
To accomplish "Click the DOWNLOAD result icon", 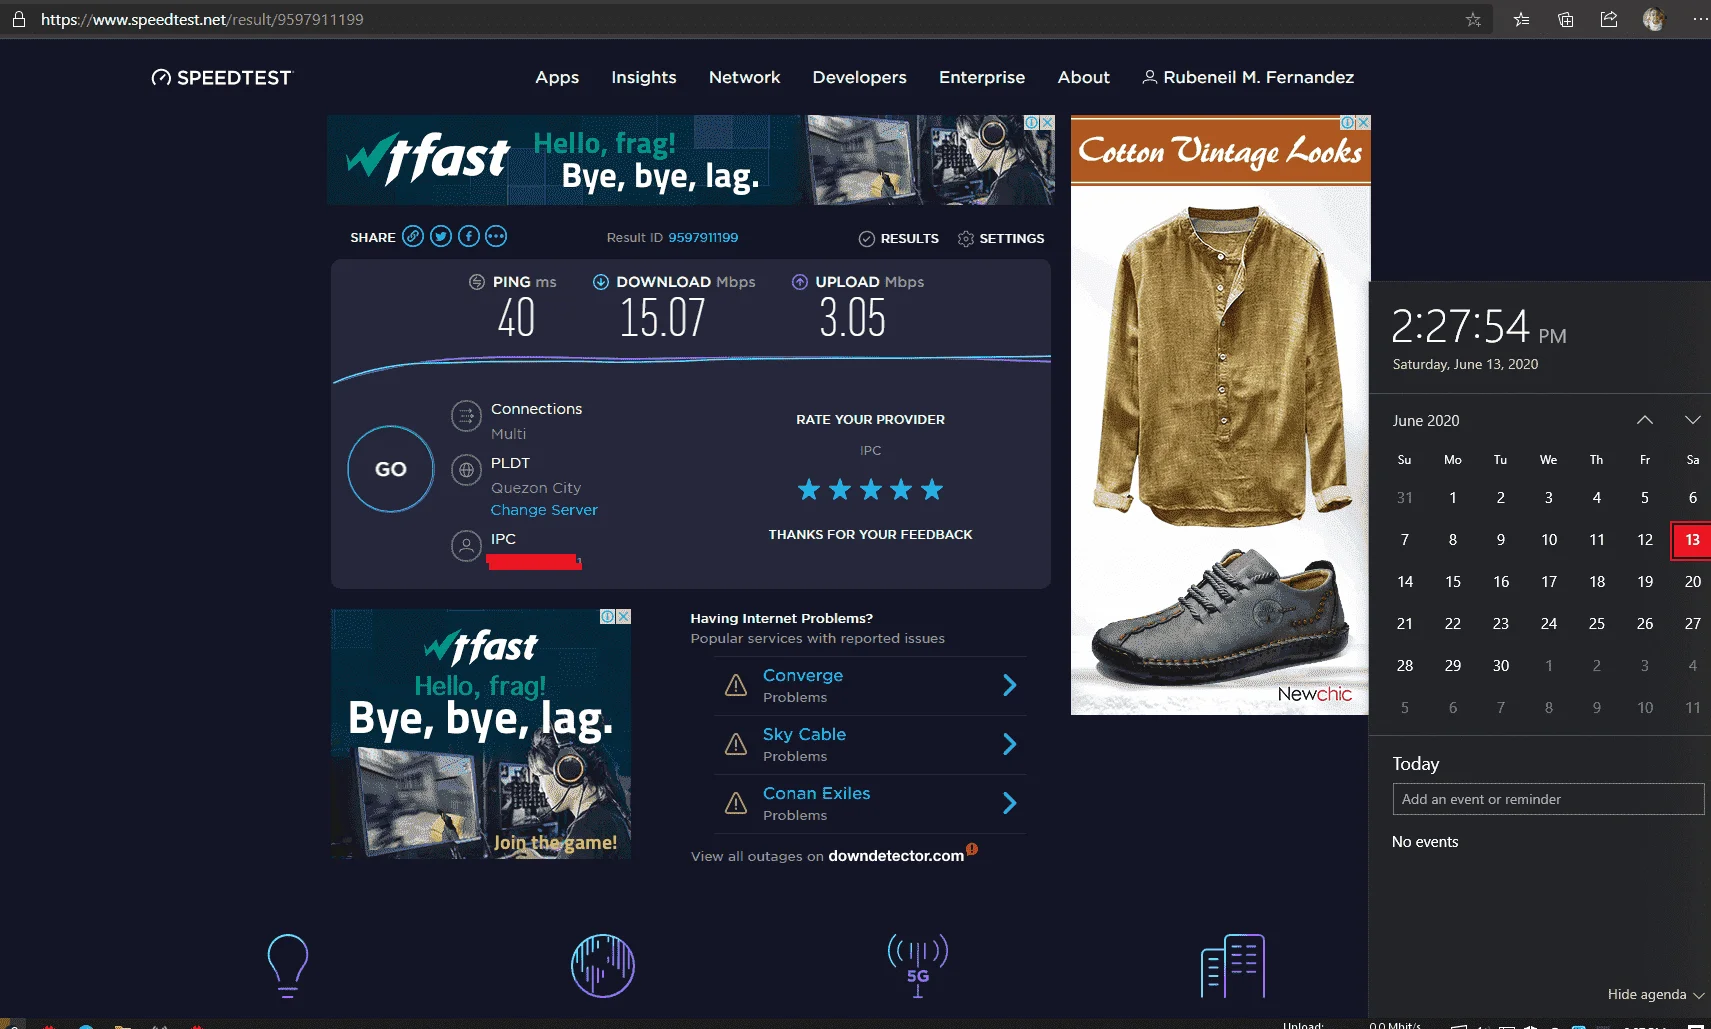I will point(601,282).
